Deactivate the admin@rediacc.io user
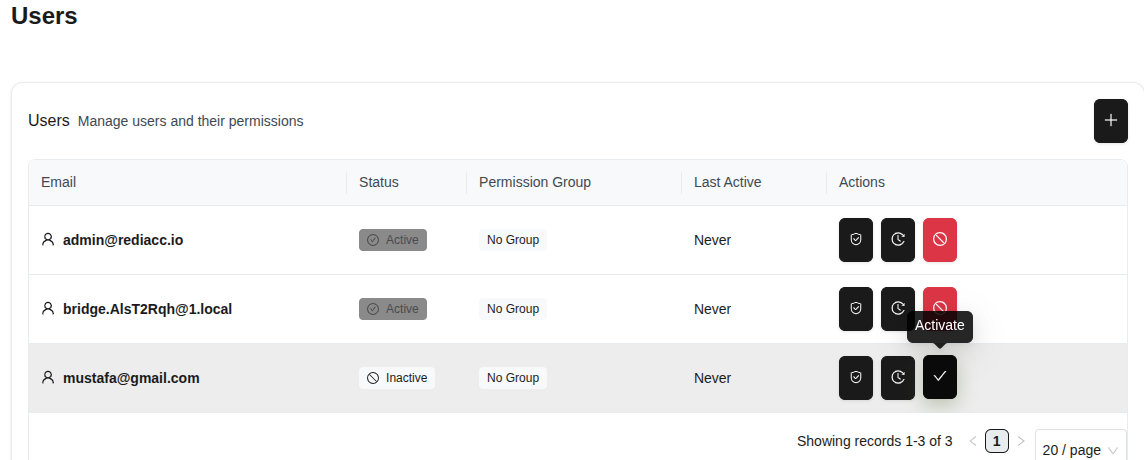Screen dimensions: 1144x460 coord(940,240)
